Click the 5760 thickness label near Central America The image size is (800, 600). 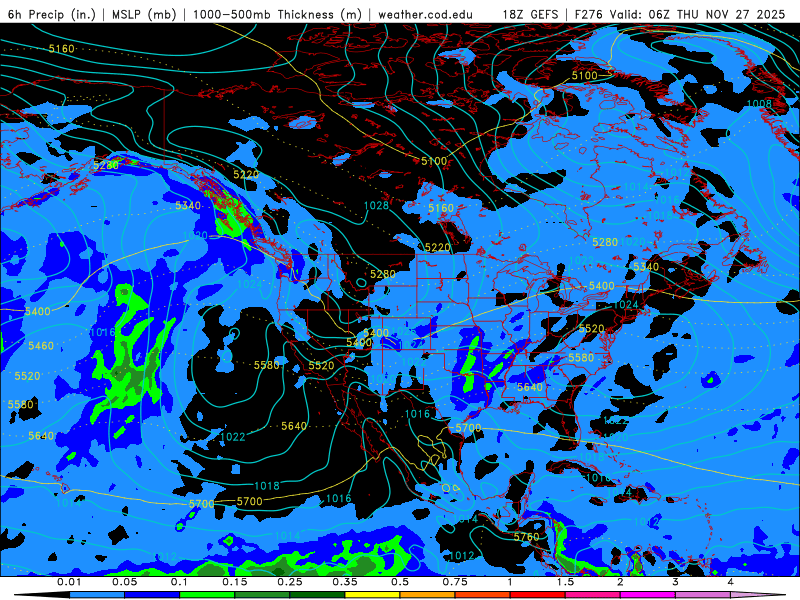click(527, 537)
